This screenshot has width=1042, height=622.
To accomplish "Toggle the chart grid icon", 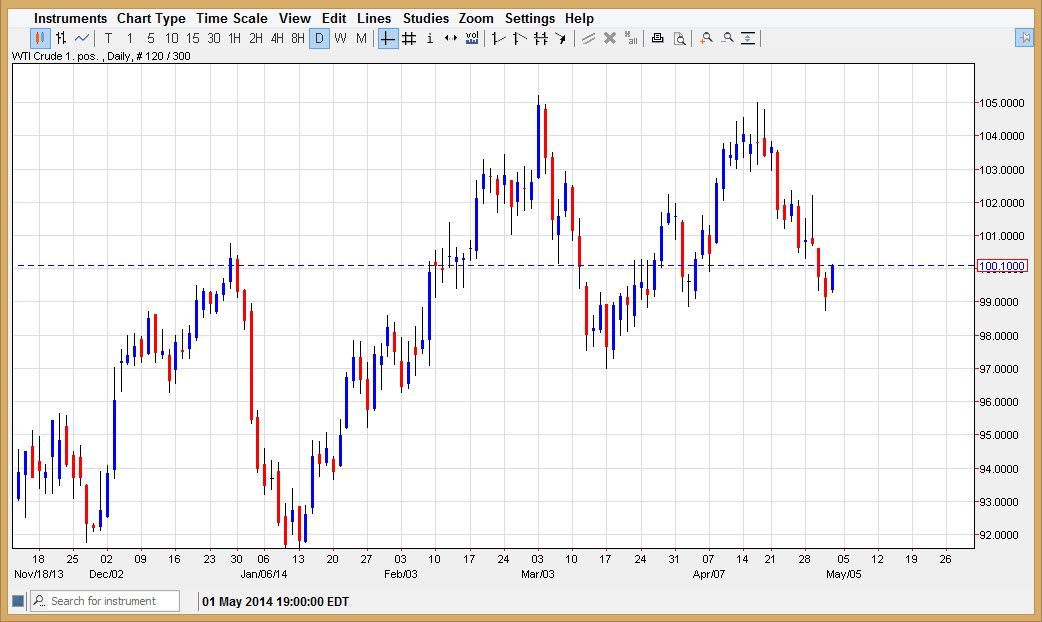I will coord(407,38).
